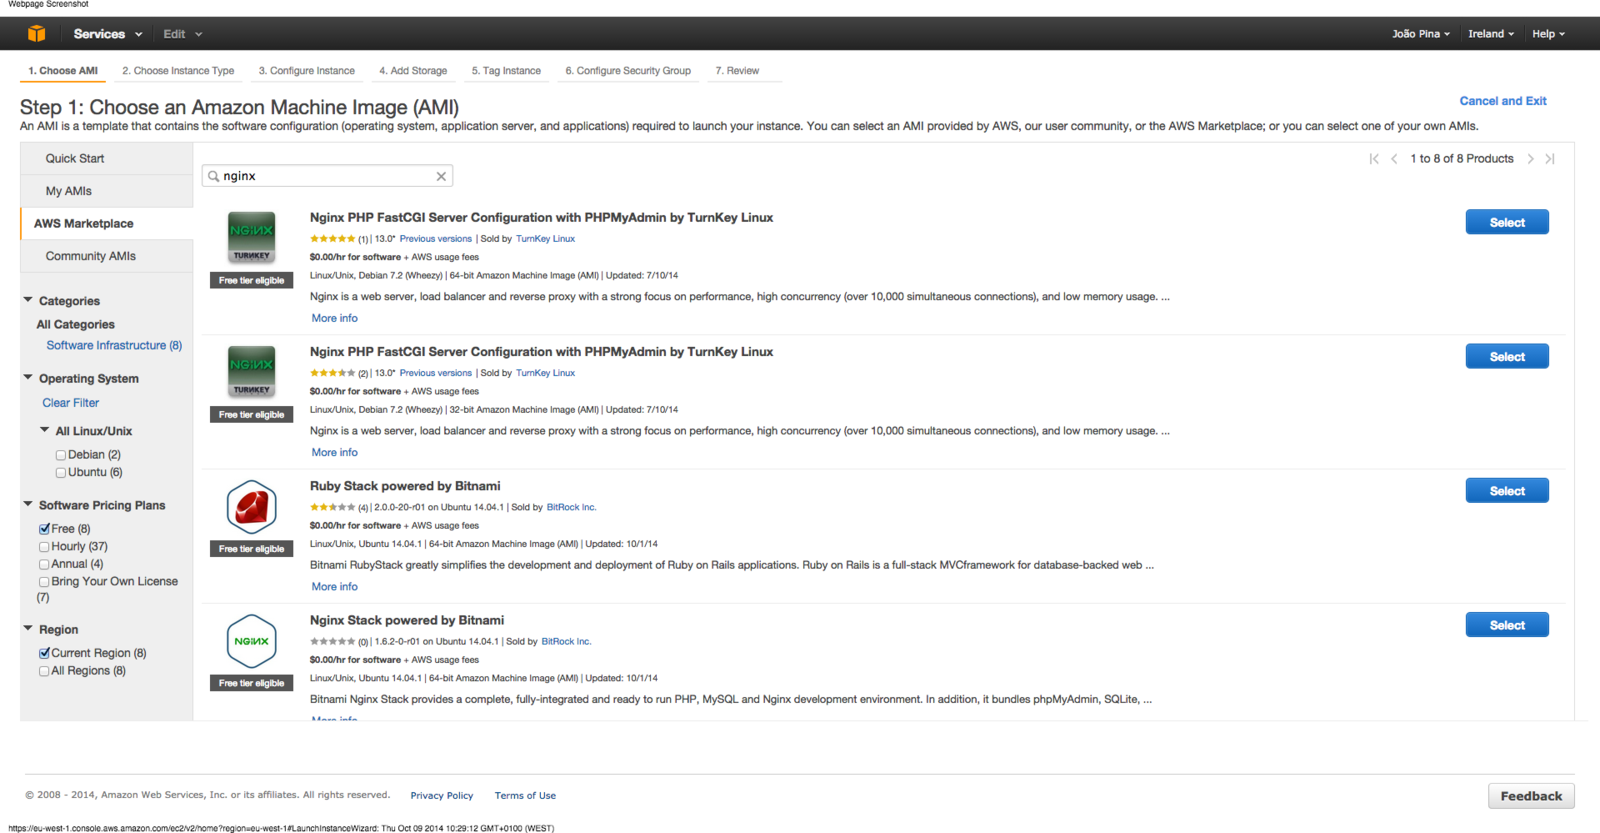Click Free tier eligible badge of Ruby Stack
Viewport: 1600px width, 833px height.
click(251, 549)
